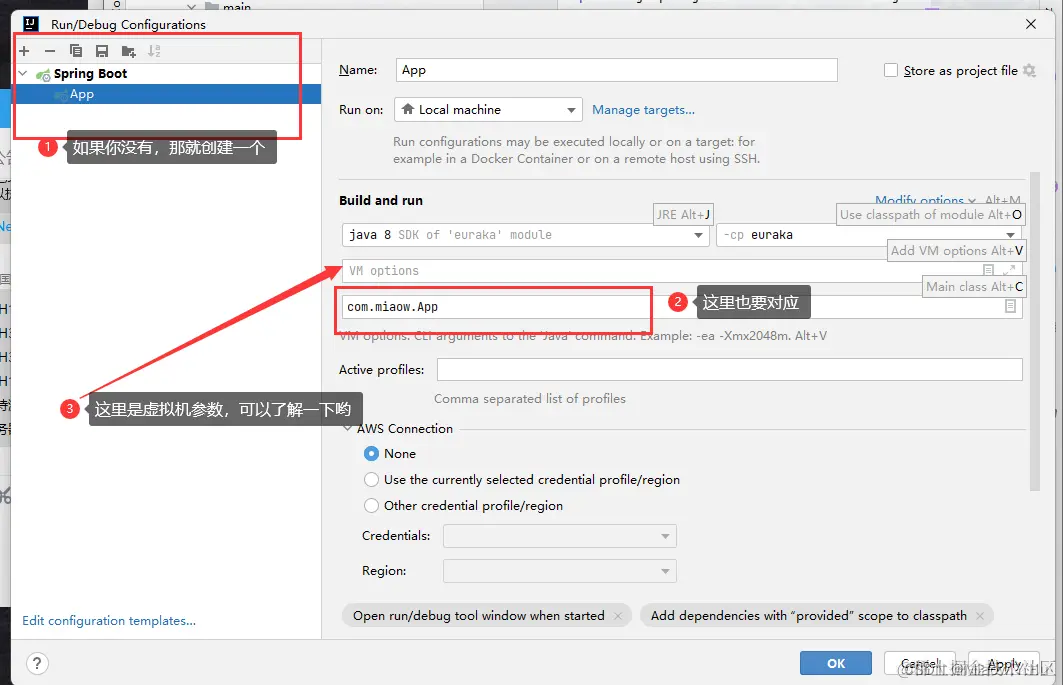This screenshot has height=685, width=1063.
Task: Click the Cancel button
Action: 921,663
